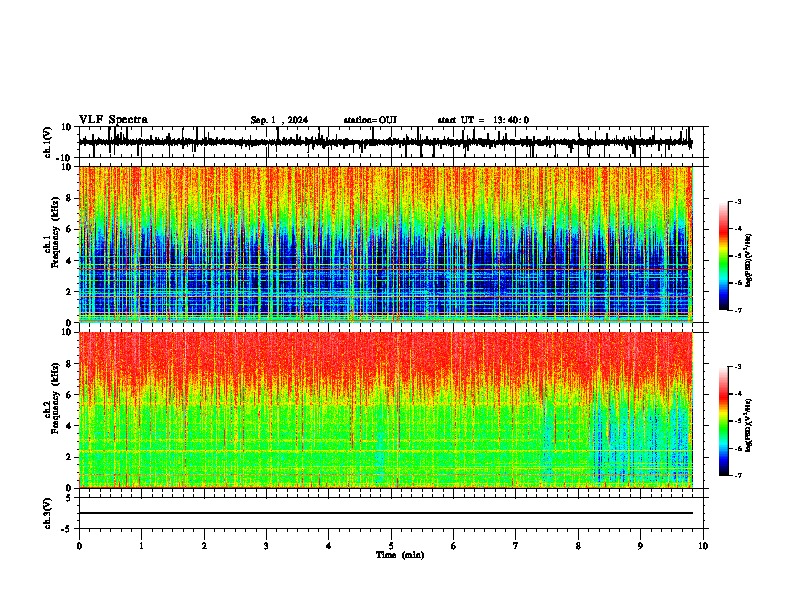The width and height of the screenshot is (792, 612).
Task: Click time axis tick label "1"
Action: (x=141, y=546)
